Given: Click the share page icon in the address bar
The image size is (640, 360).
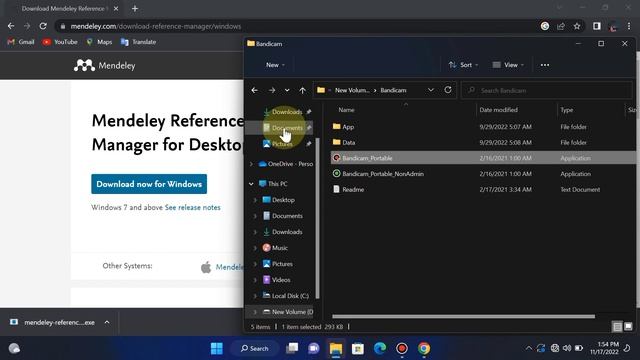Looking at the screenshot, I should pos(561,26).
